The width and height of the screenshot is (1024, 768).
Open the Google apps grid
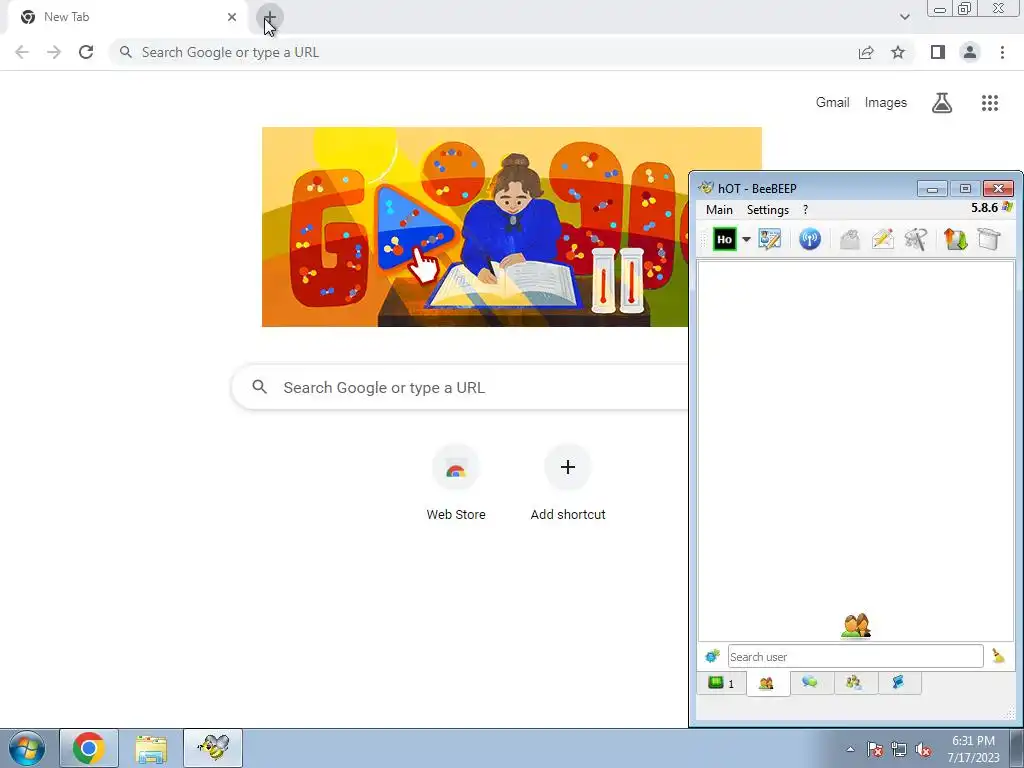989,103
